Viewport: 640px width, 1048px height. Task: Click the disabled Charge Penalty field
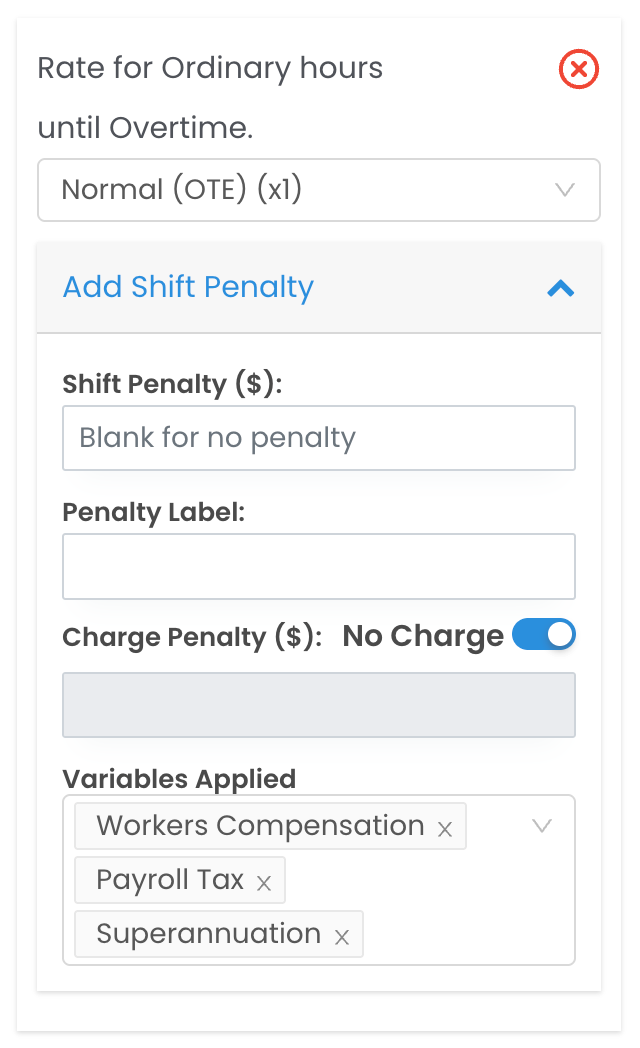(318, 705)
